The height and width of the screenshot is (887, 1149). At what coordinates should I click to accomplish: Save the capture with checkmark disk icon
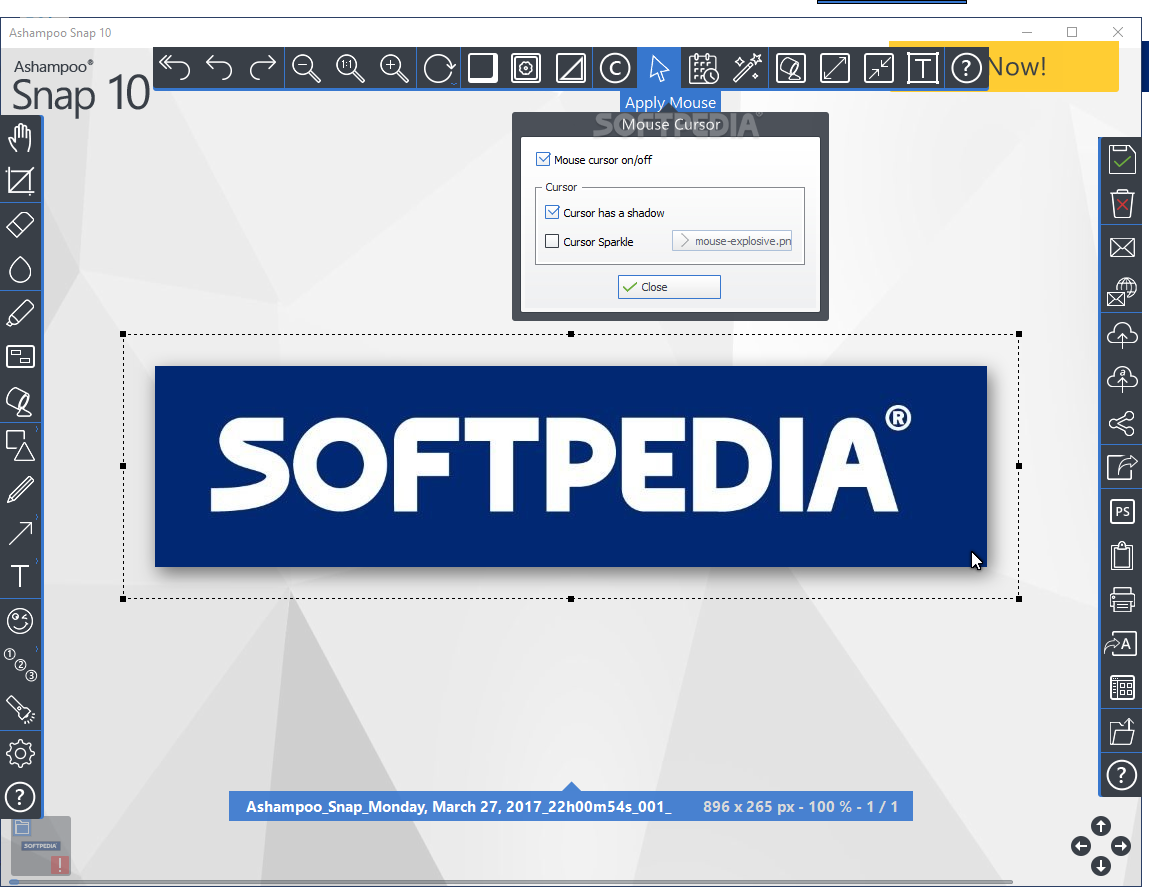[x=1122, y=159]
